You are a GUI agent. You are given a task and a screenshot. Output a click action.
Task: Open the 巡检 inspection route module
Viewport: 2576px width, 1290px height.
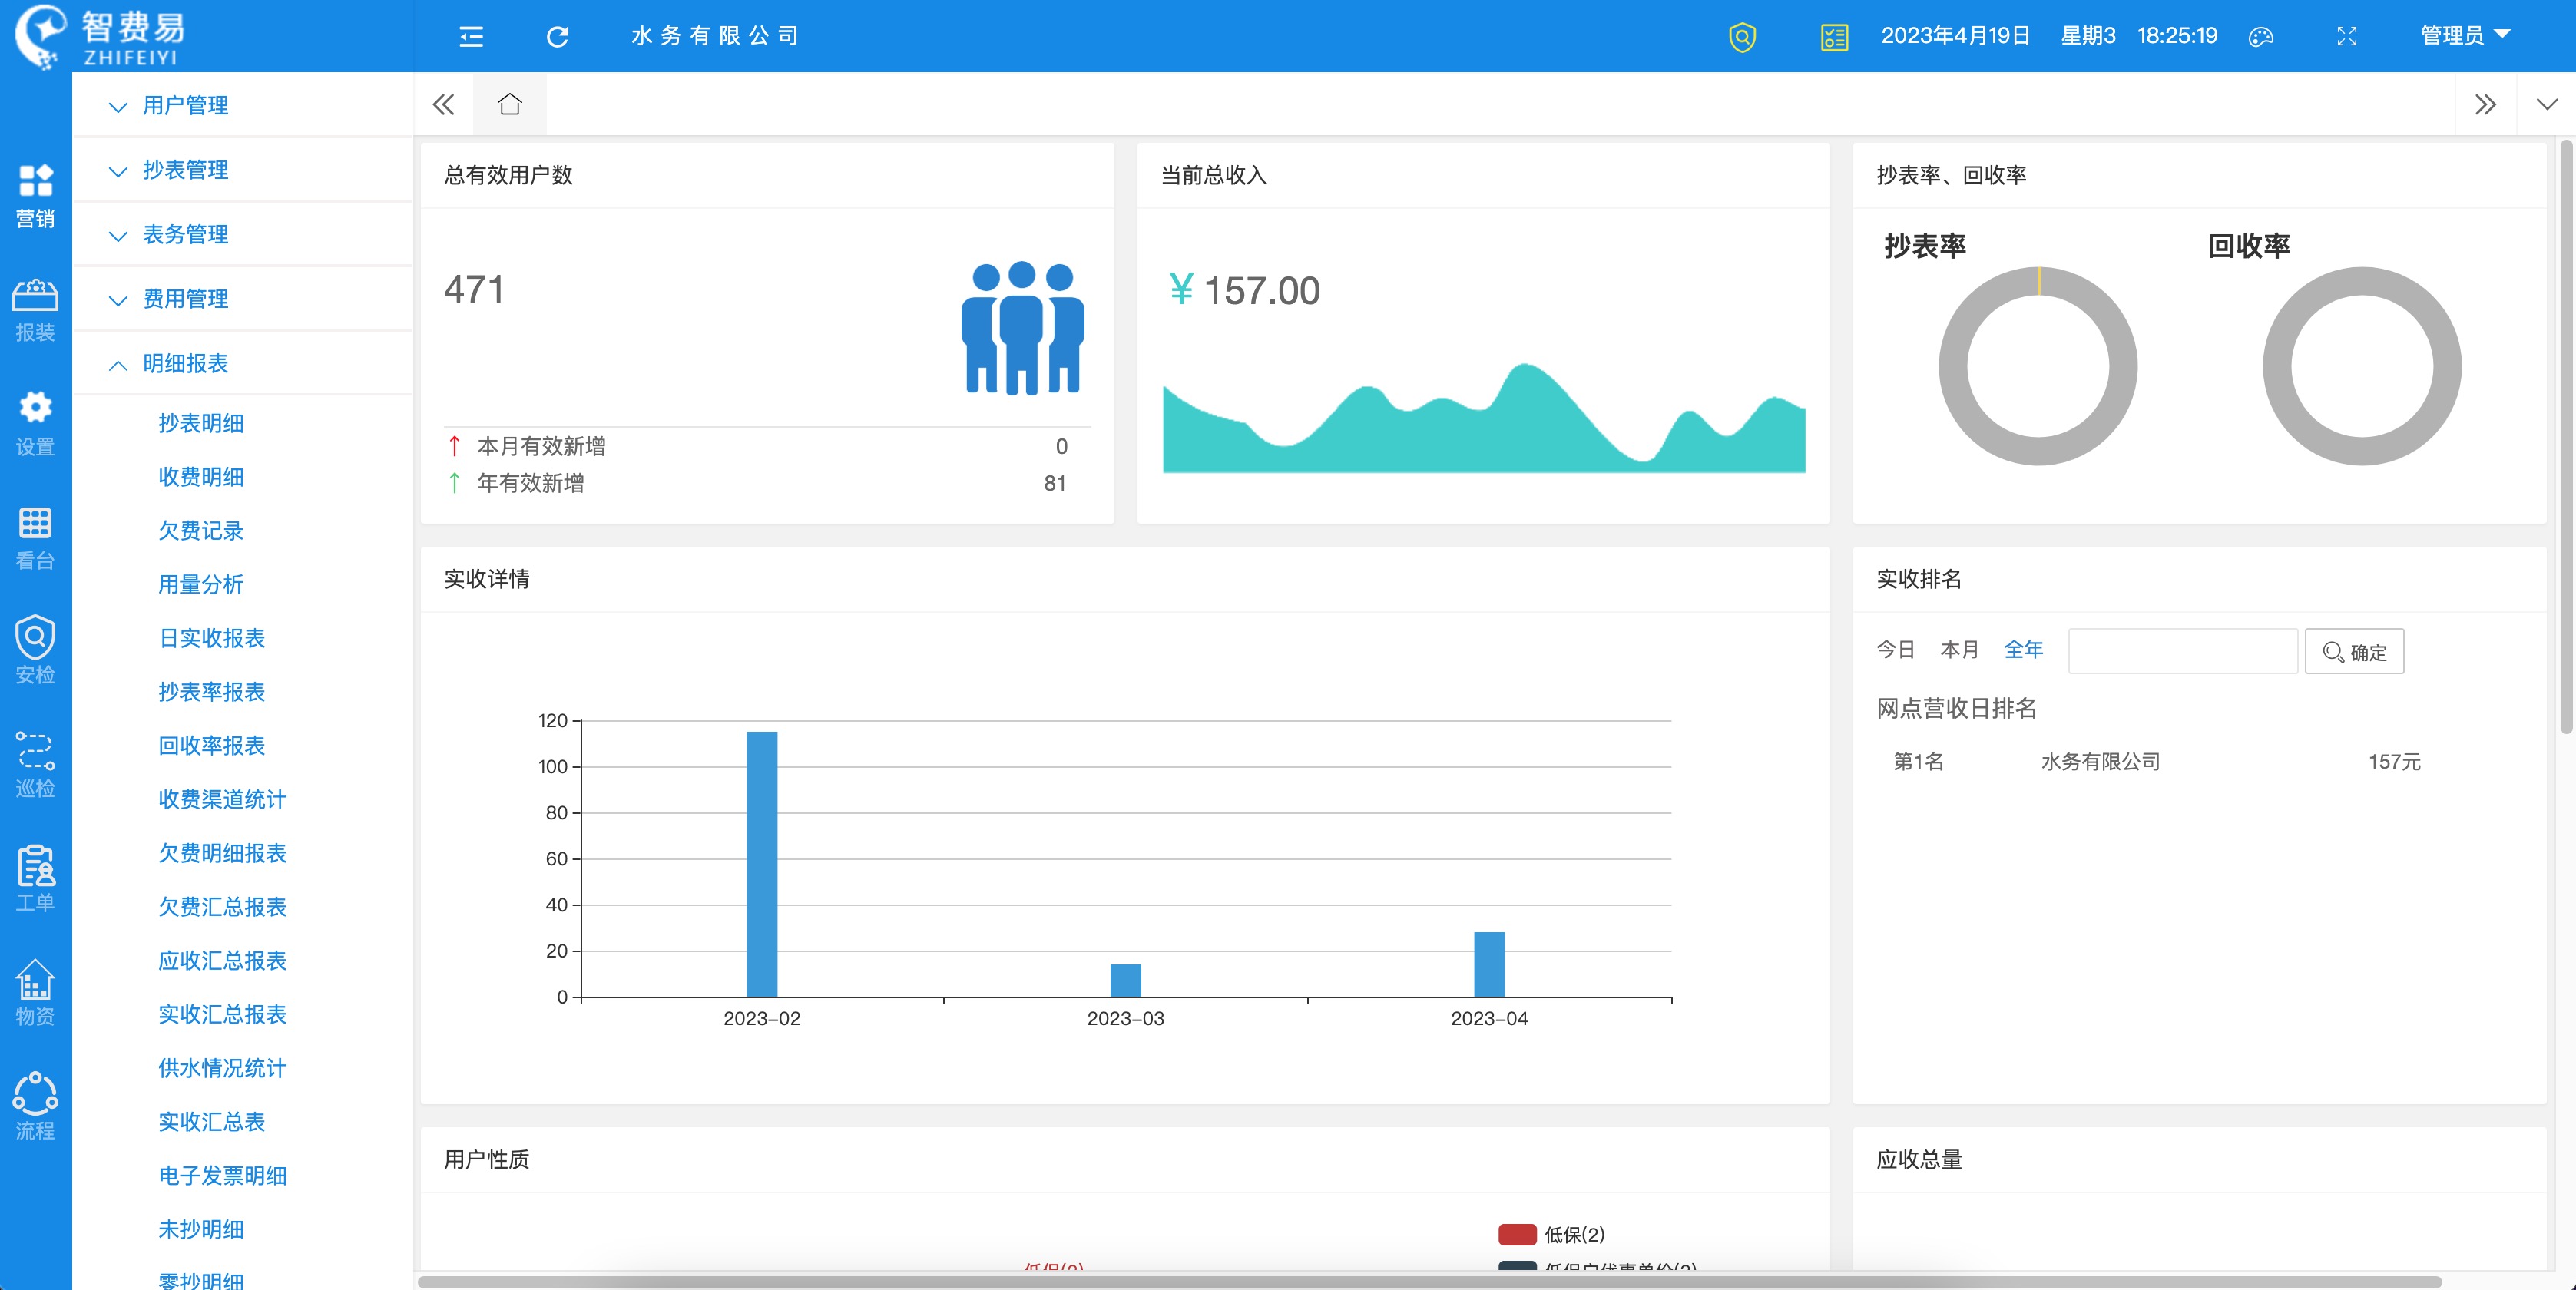[x=35, y=766]
